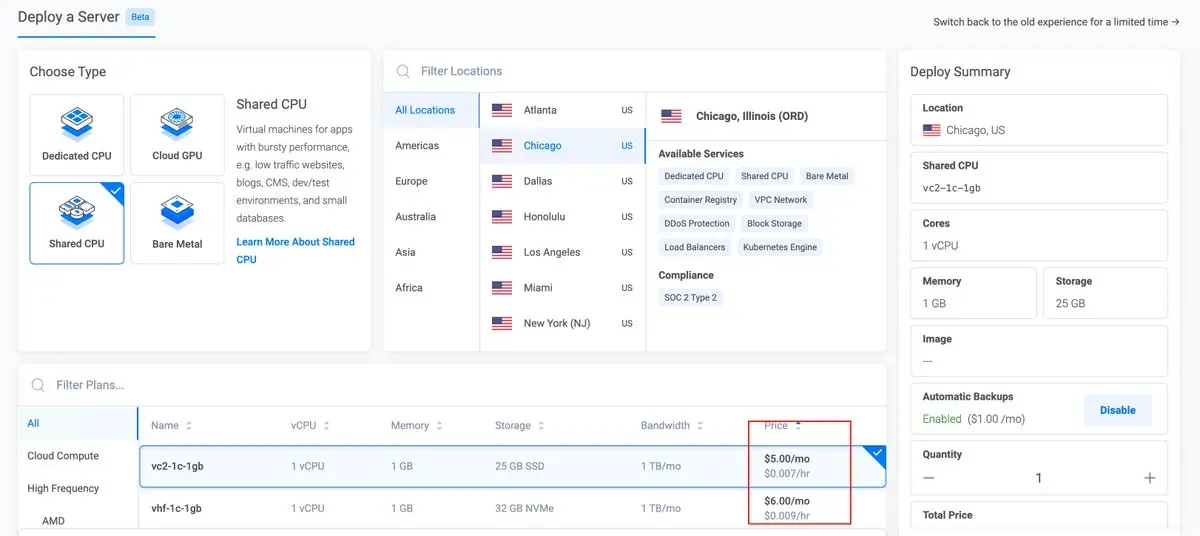Image resolution: width=1200 pixels, height=536 pixels.
Task: Click the Filter Locations search icon
Action: pyautogui.click(x=403, y=71)
